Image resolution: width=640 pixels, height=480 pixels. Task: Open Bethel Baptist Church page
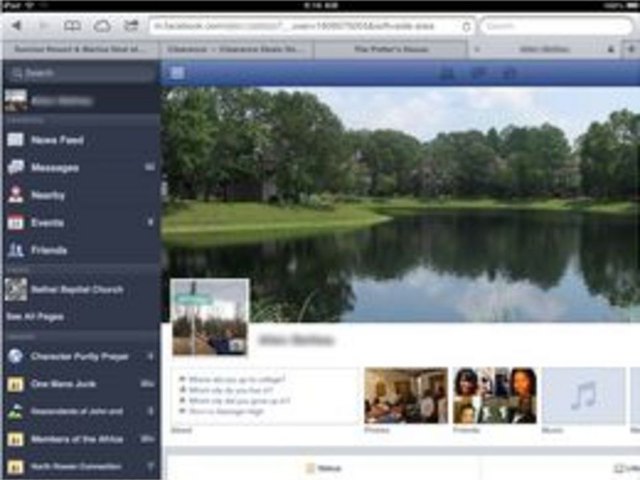point(81,289)
